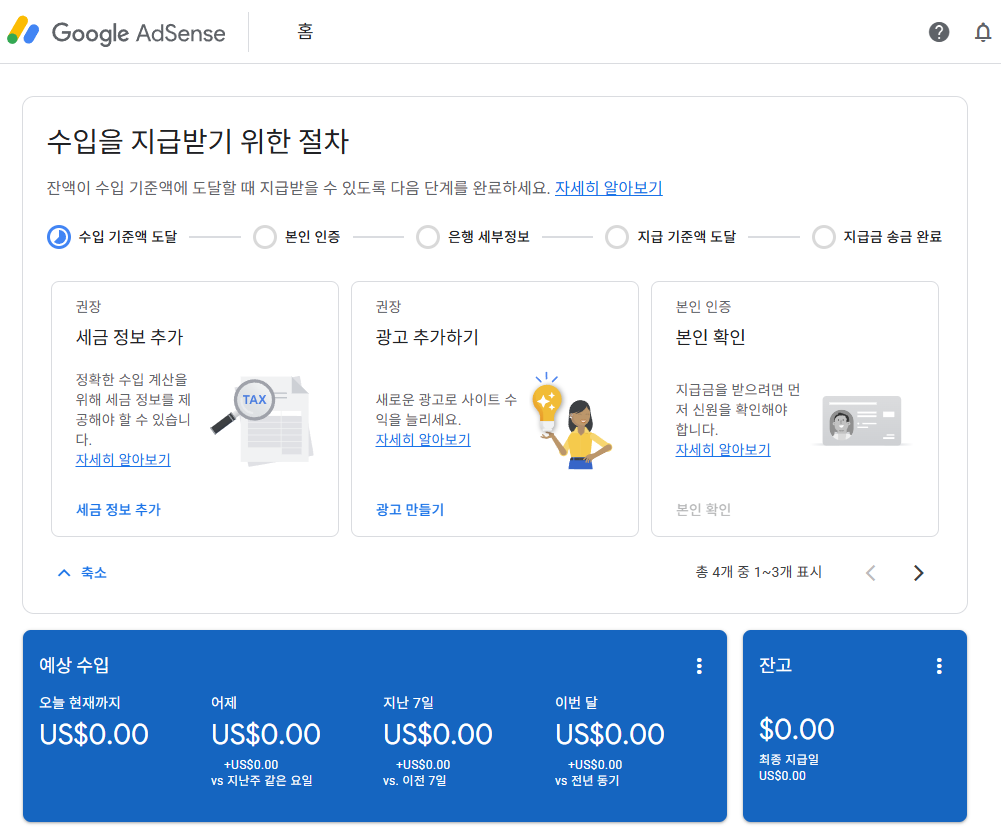This screenshot has height=835, width=1001.
Task: Click the 광고 추가하기 card title
Action: (427, 336)
